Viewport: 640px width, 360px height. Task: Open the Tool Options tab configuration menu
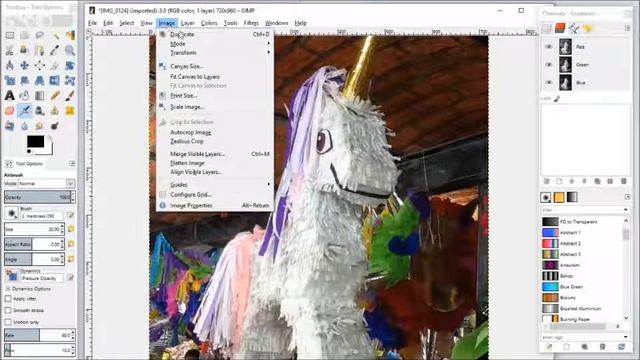[72, 164]
